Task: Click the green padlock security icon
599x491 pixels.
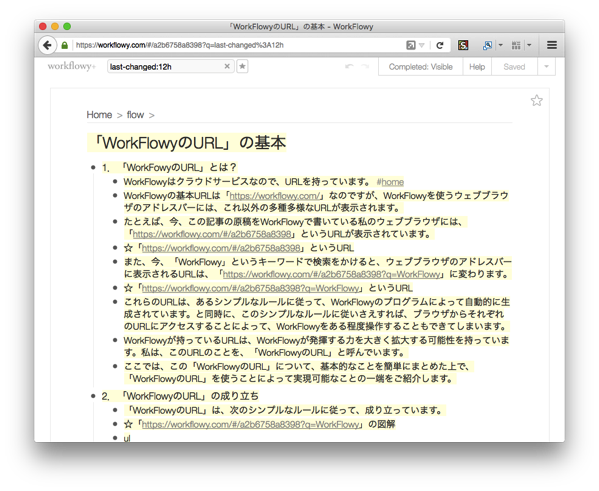Action: pyautogui.click(x=65, y=45)
